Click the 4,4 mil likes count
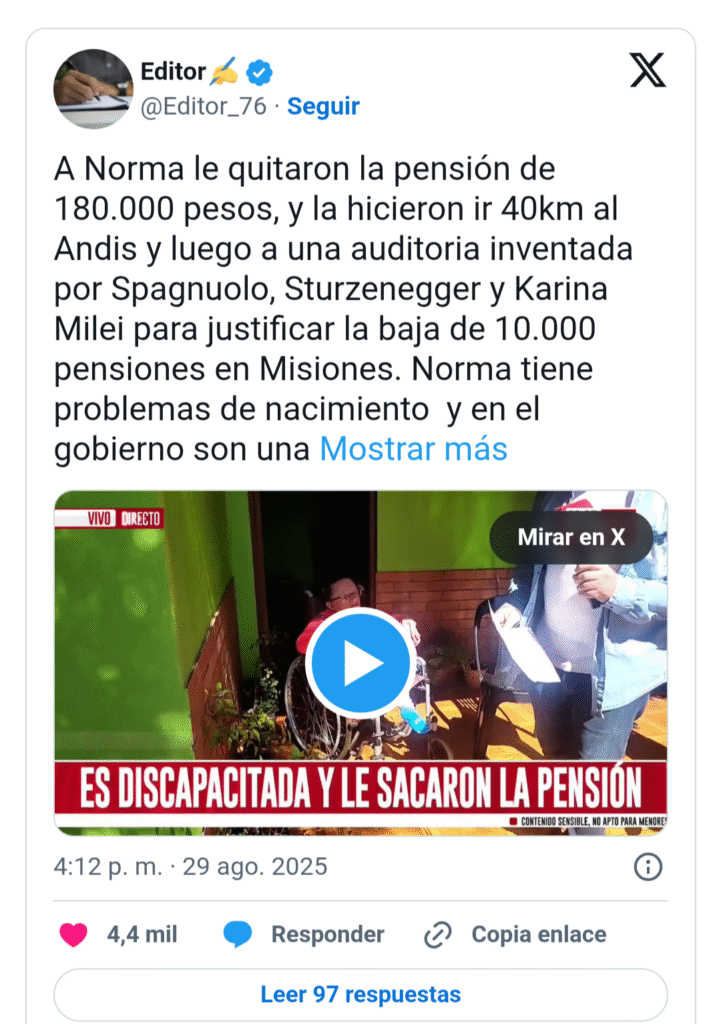 pos(142,935)
